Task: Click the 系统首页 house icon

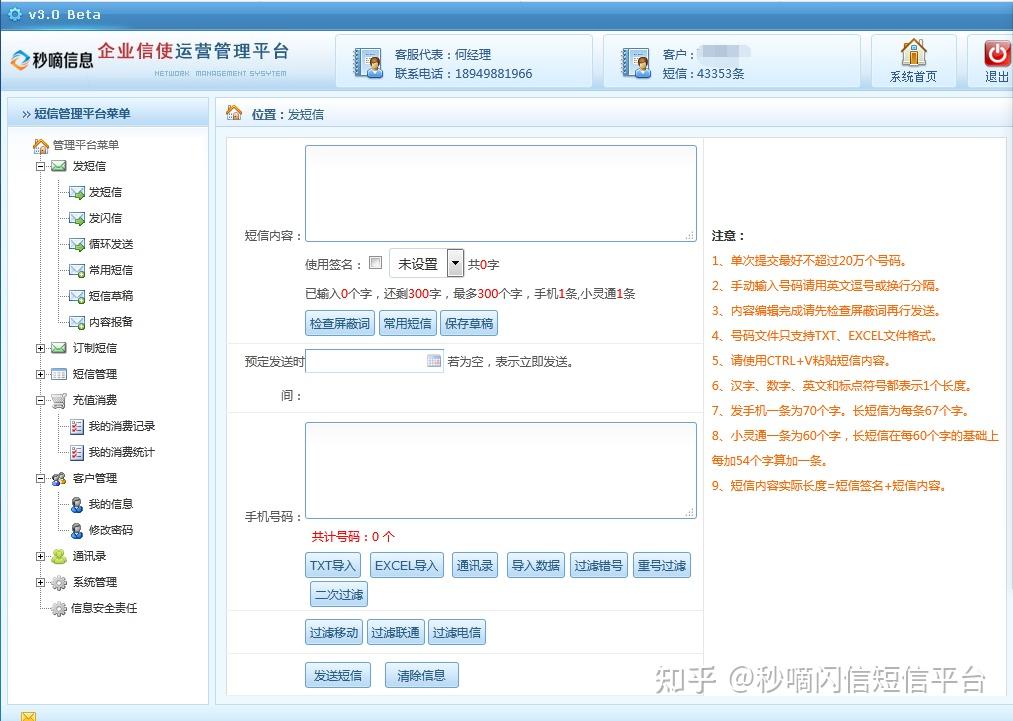Action: [x=914, y=52]
